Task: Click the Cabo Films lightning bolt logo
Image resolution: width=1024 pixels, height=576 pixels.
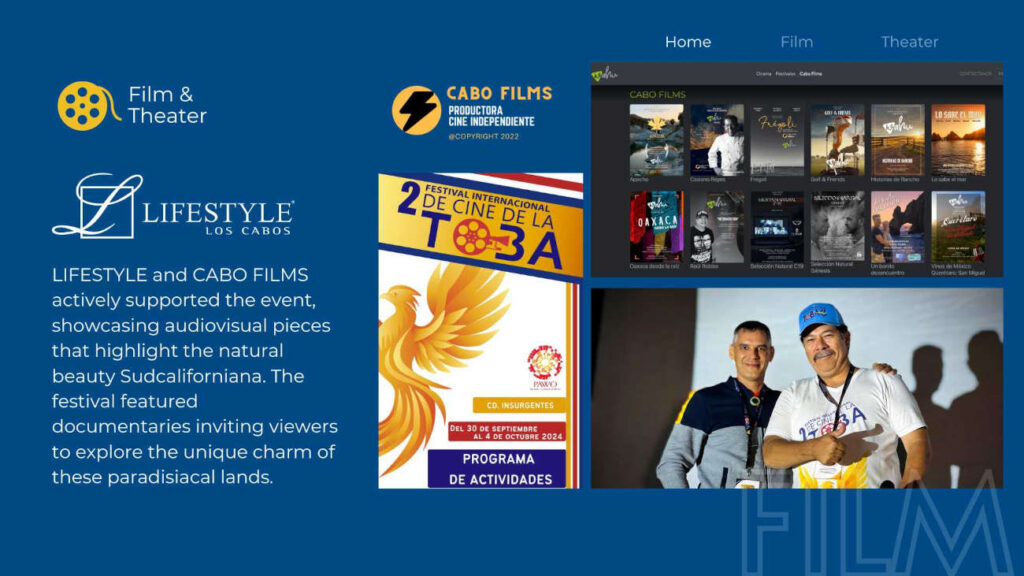Action: (416, 110)
